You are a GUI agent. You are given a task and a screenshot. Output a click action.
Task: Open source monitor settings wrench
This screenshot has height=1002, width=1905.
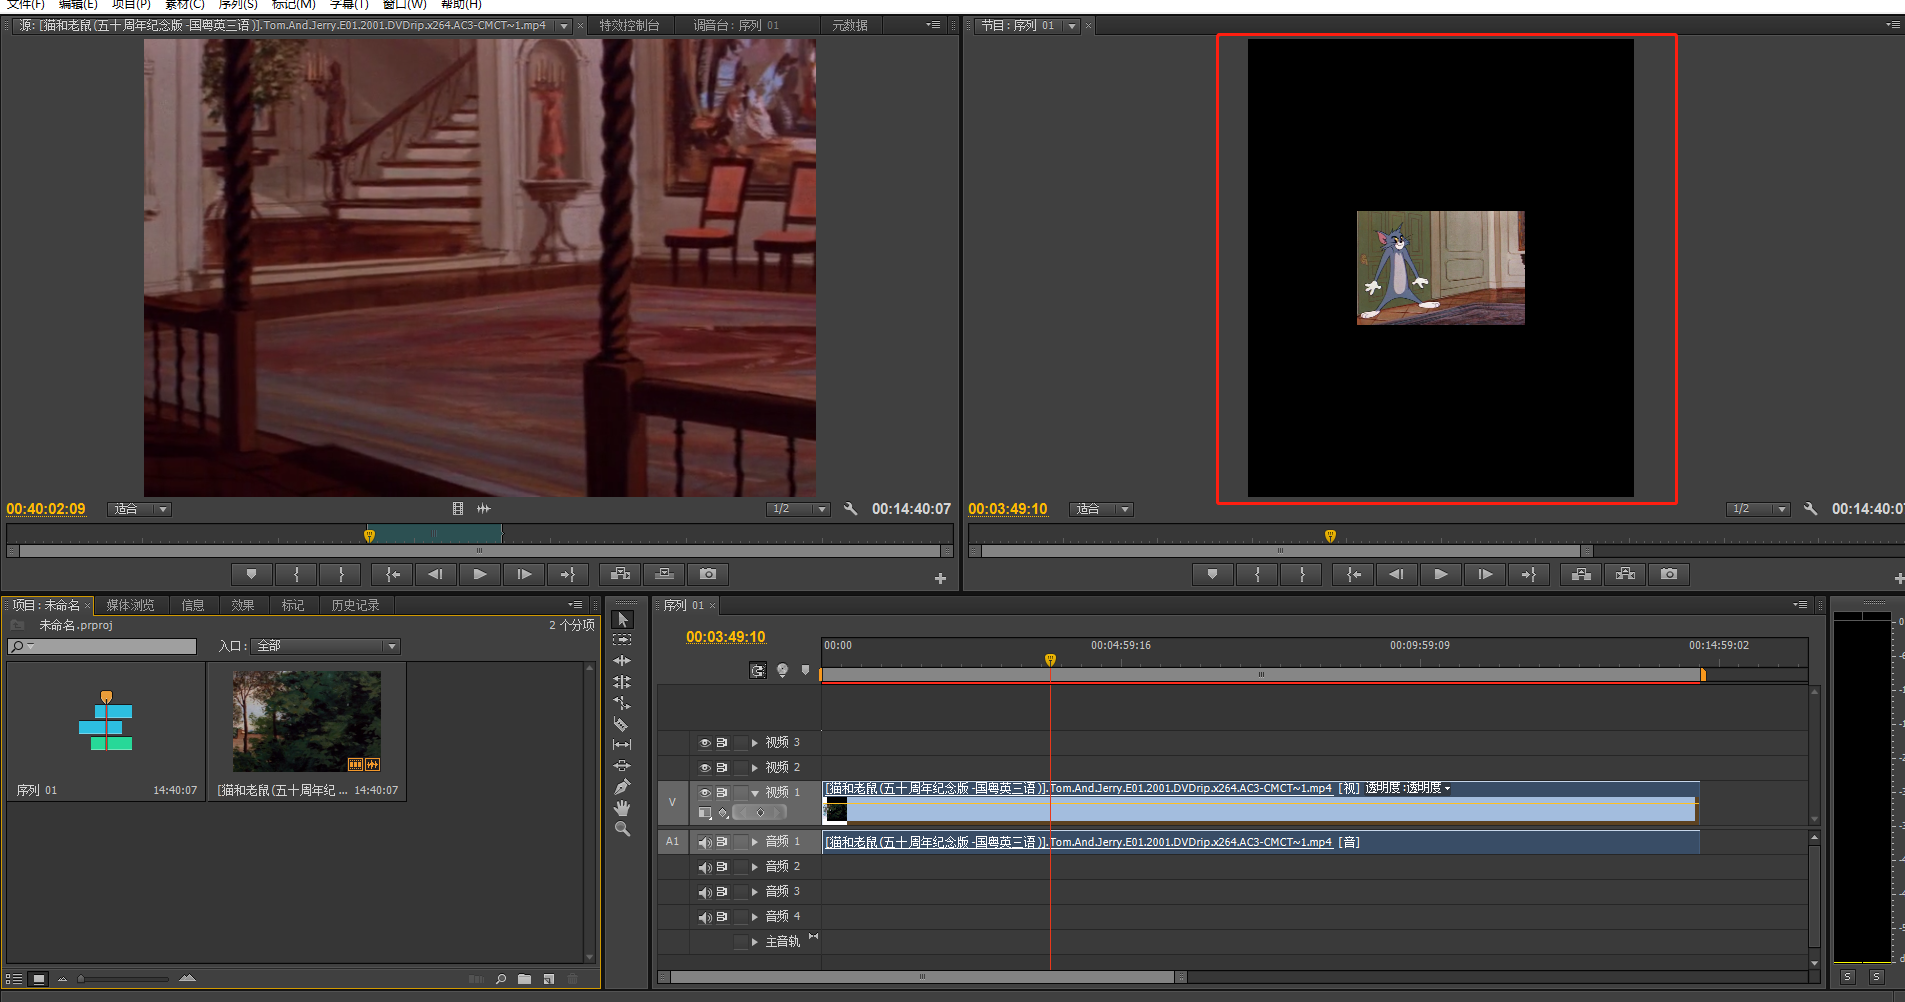(850, 509)
